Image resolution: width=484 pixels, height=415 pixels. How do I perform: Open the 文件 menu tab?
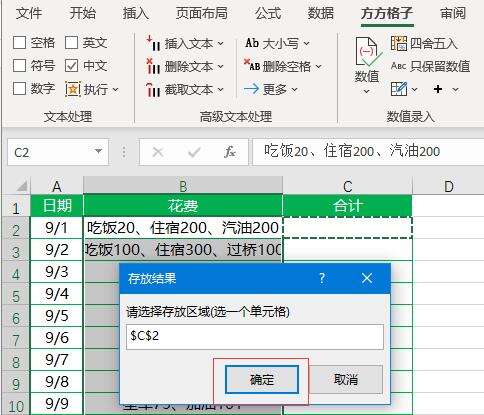pyautogui.click(x=29, y=13)
